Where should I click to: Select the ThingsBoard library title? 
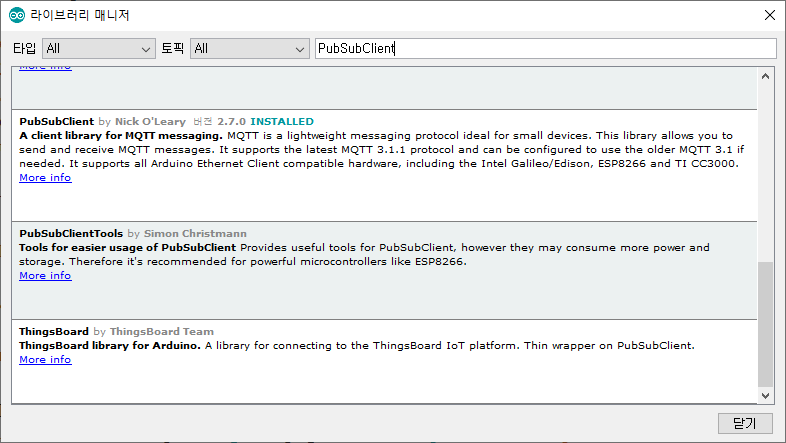(x=54, y=331)
